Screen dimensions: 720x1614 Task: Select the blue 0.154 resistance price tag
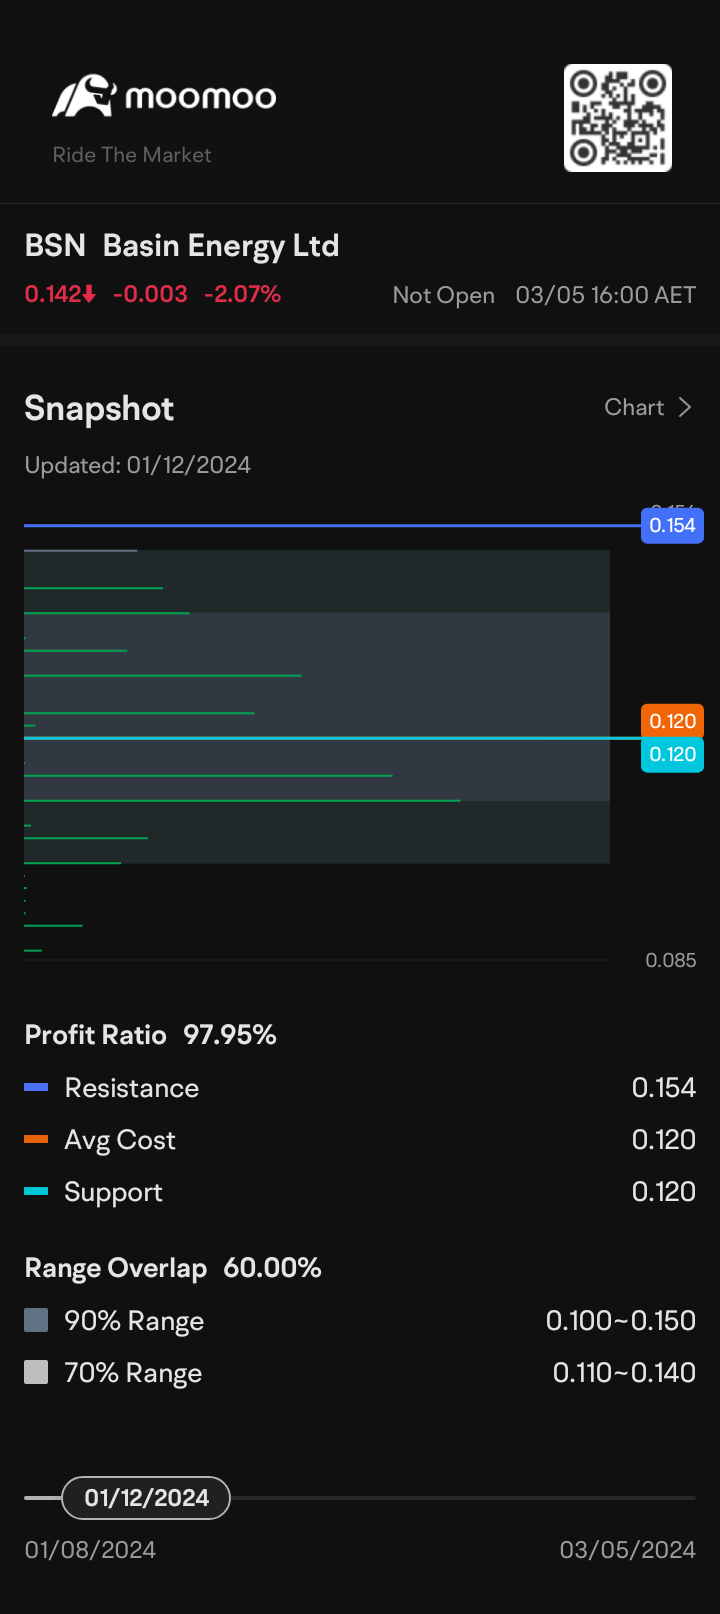(x=672, y=525)
